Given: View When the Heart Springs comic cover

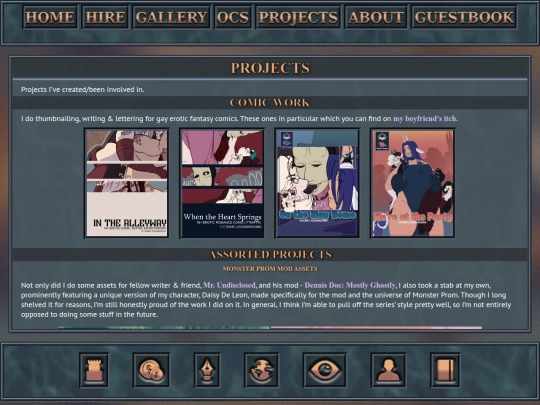Looking at the screenshot, I should (222, 183).
